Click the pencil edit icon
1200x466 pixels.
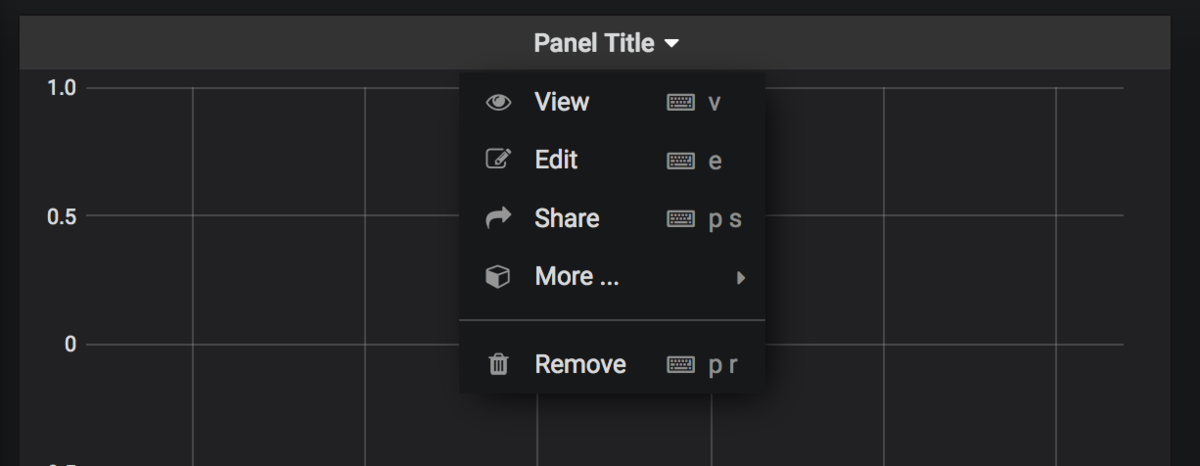pyautogui.click(x=497, y=160)
